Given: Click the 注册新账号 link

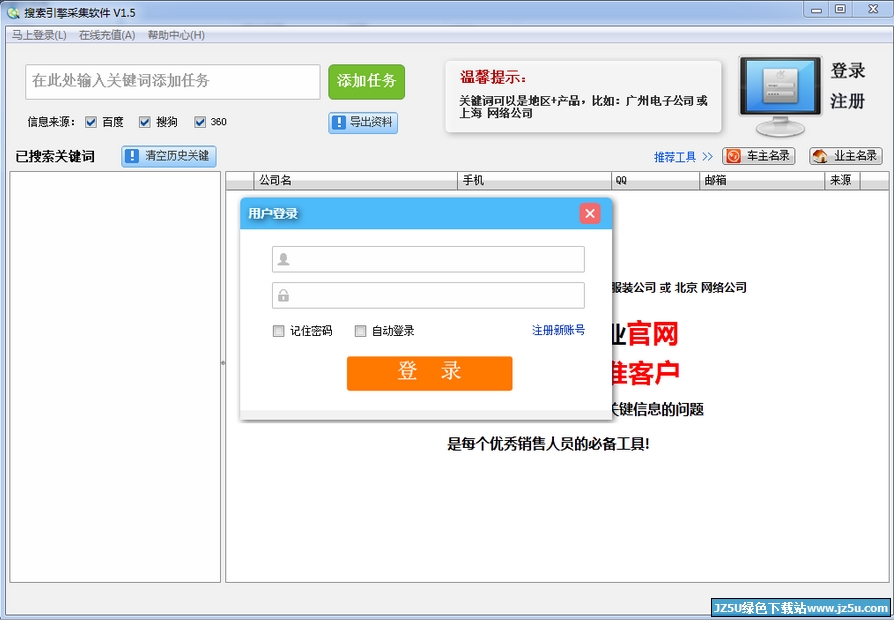Looking at the screenshot, I should (558, 330).
